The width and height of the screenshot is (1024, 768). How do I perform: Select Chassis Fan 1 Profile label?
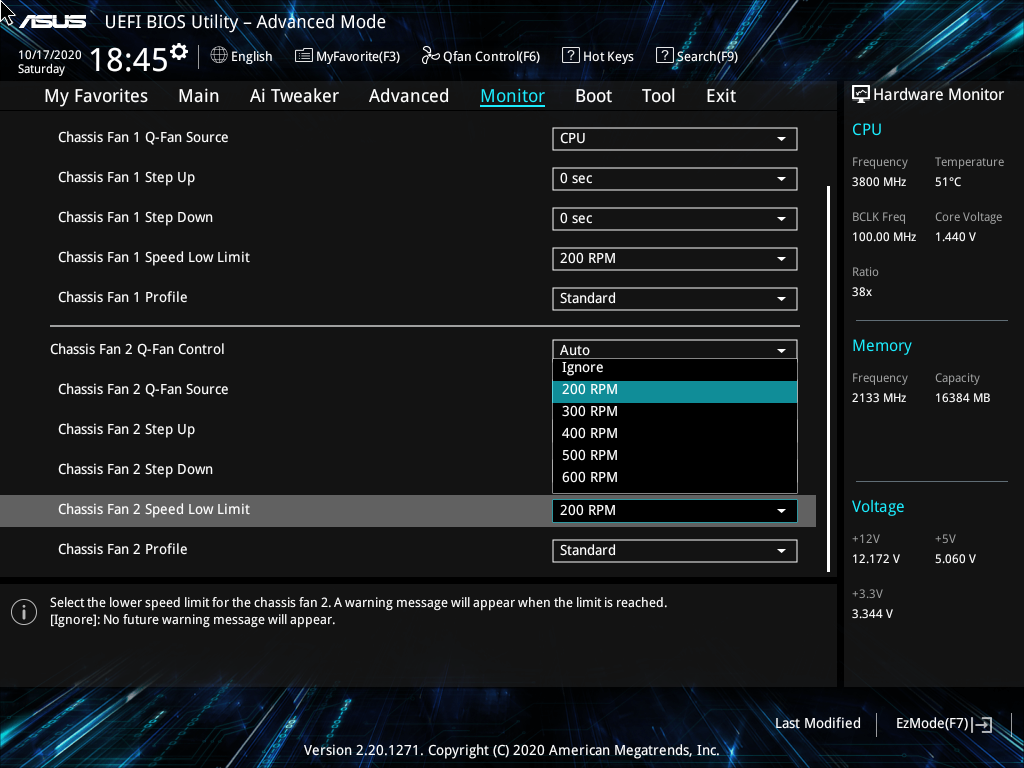tap(123, 297)
